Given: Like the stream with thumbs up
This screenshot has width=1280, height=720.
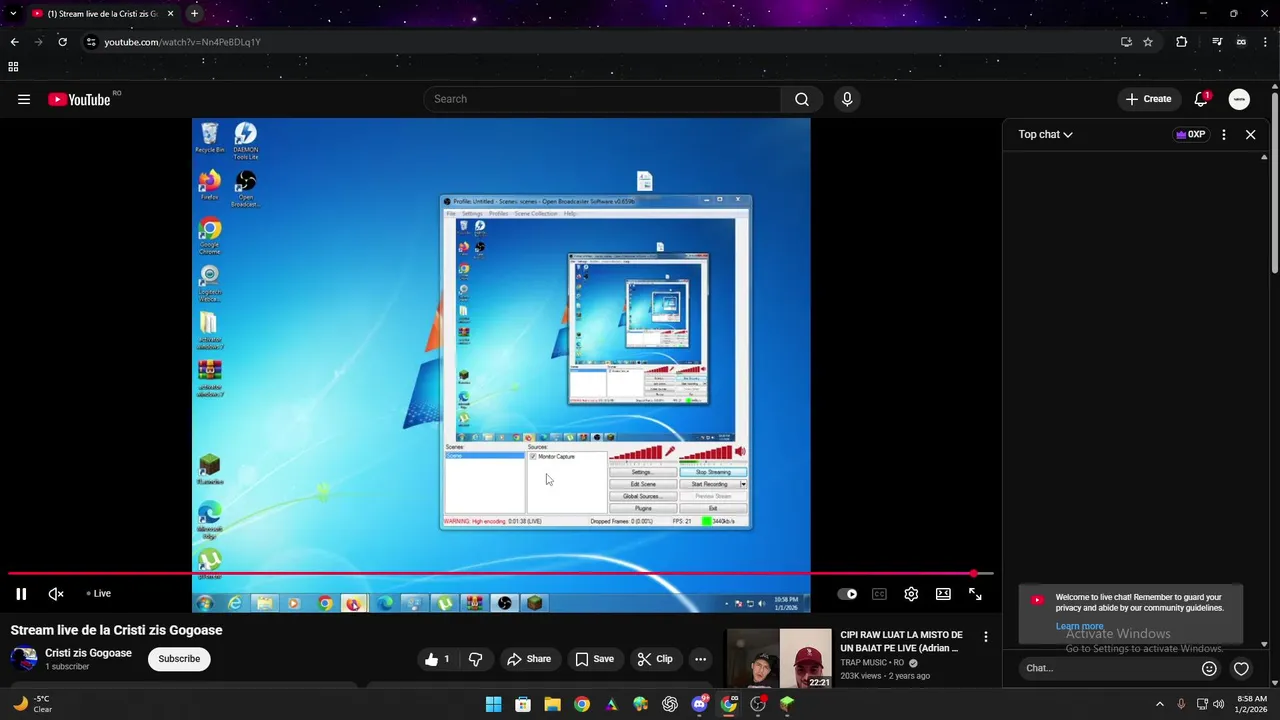Looking at the screenshot, I should pyautogui.click(x=437, y=659).
